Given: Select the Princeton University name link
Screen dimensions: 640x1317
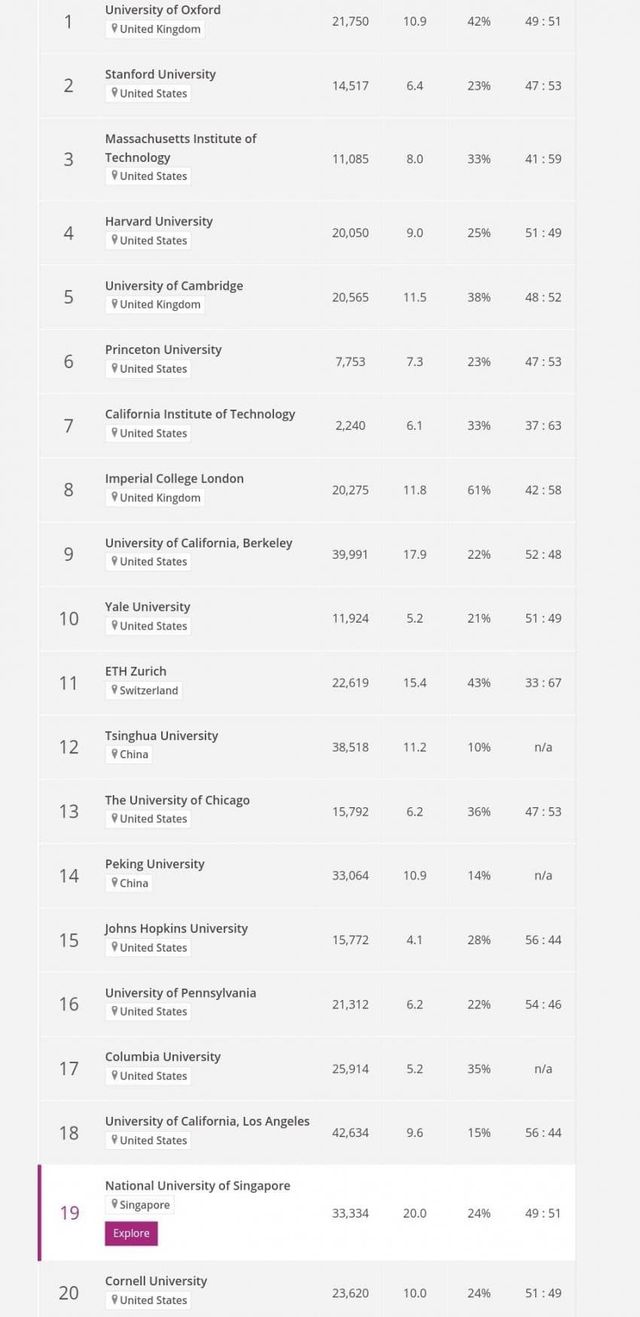Looking at the screenshot, I should 163,350.
